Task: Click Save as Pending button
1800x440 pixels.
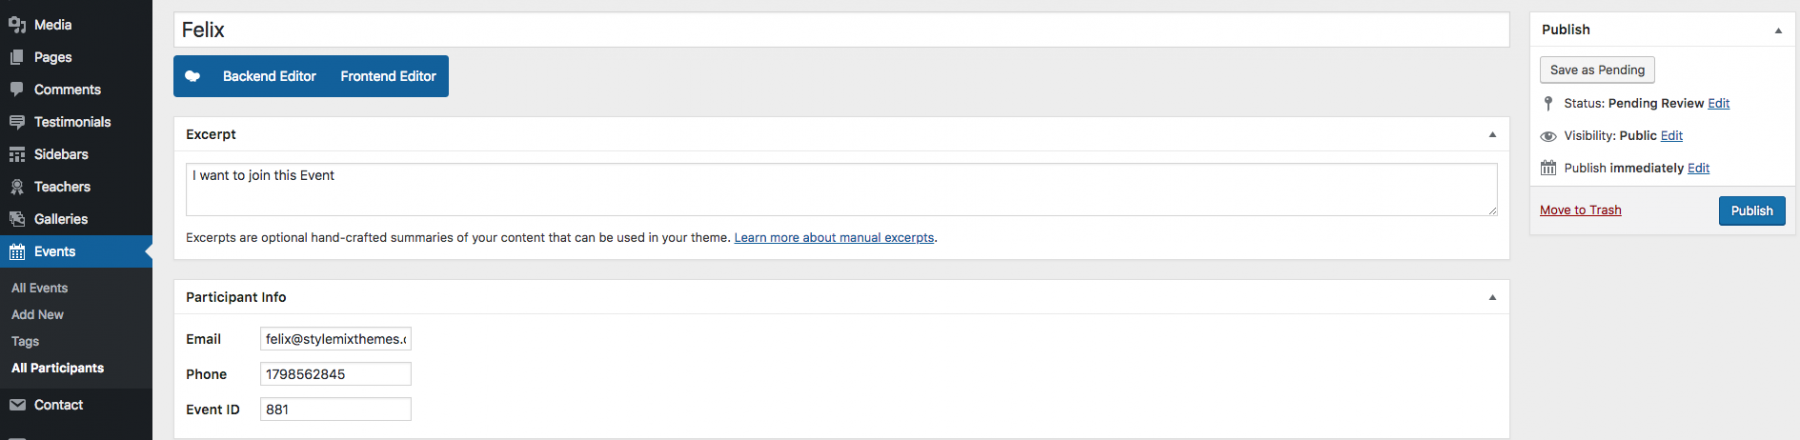Action: [x=1597, y=70]
